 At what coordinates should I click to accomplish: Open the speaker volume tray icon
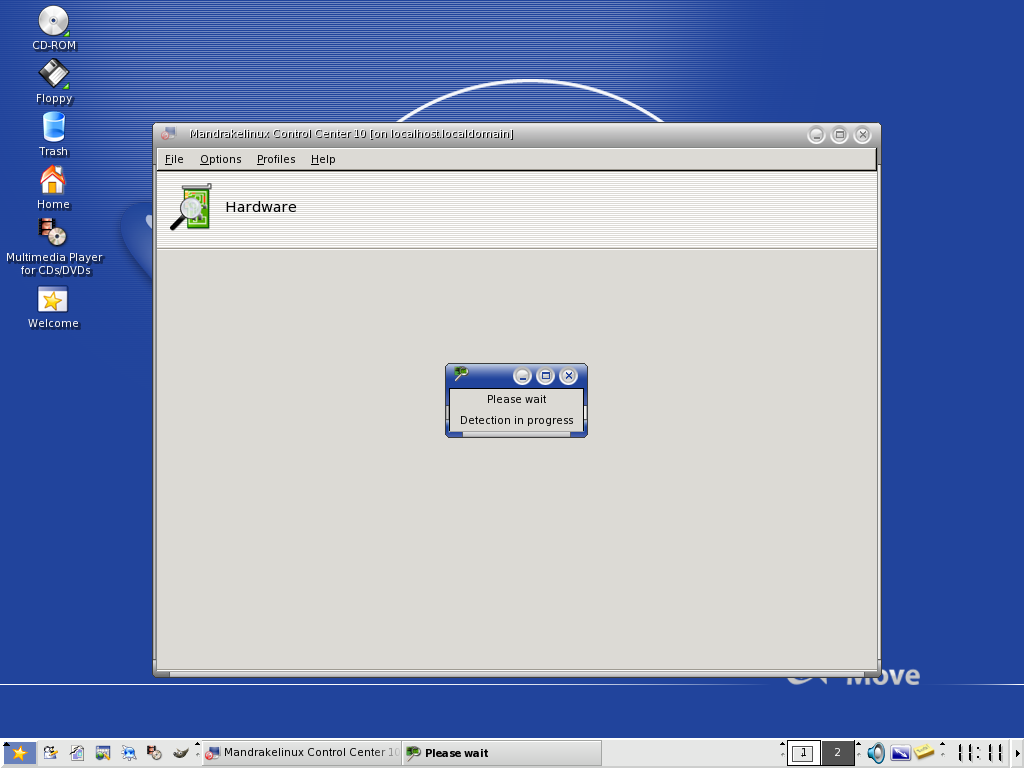876,753
